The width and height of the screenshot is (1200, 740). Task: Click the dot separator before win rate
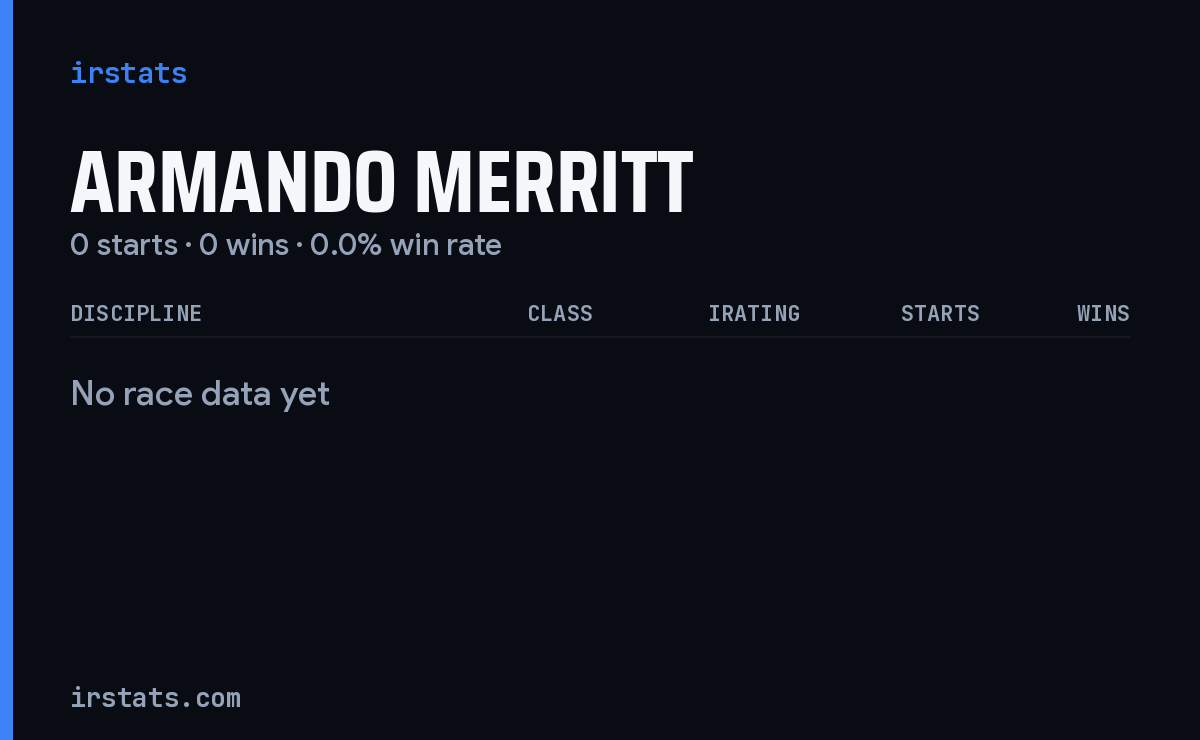coord(299,245)
